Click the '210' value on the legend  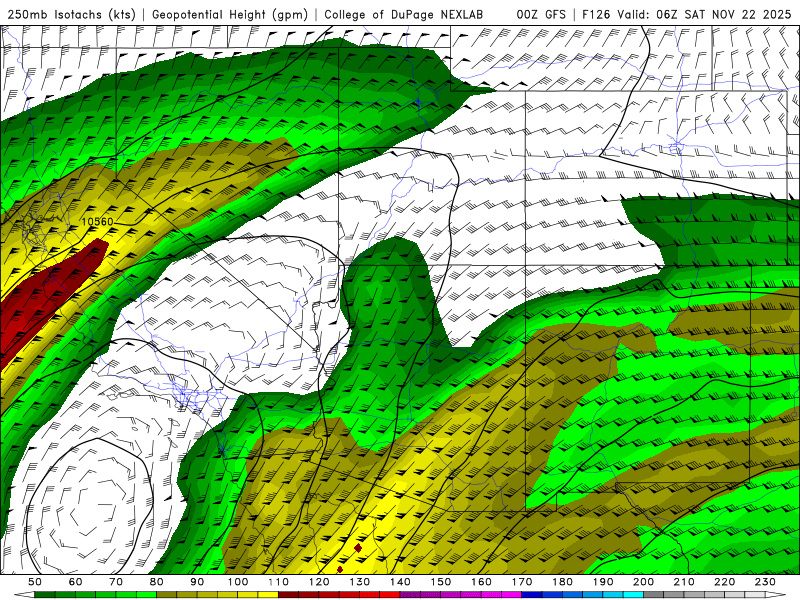tap(684, 582)
